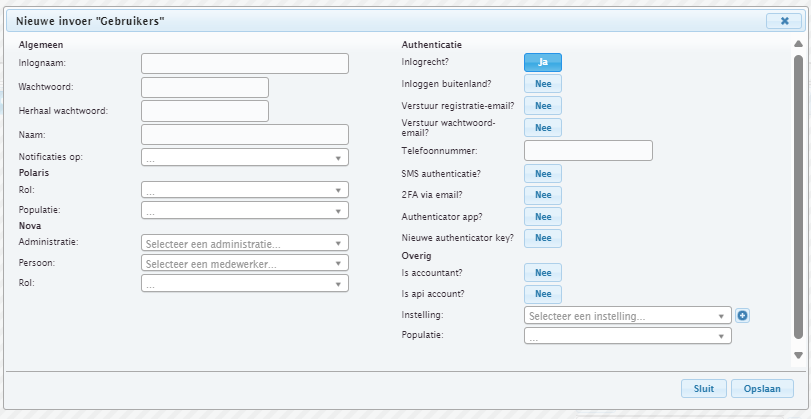Click the Sluit button
811x419 pixels.
[x=703, y=389]
